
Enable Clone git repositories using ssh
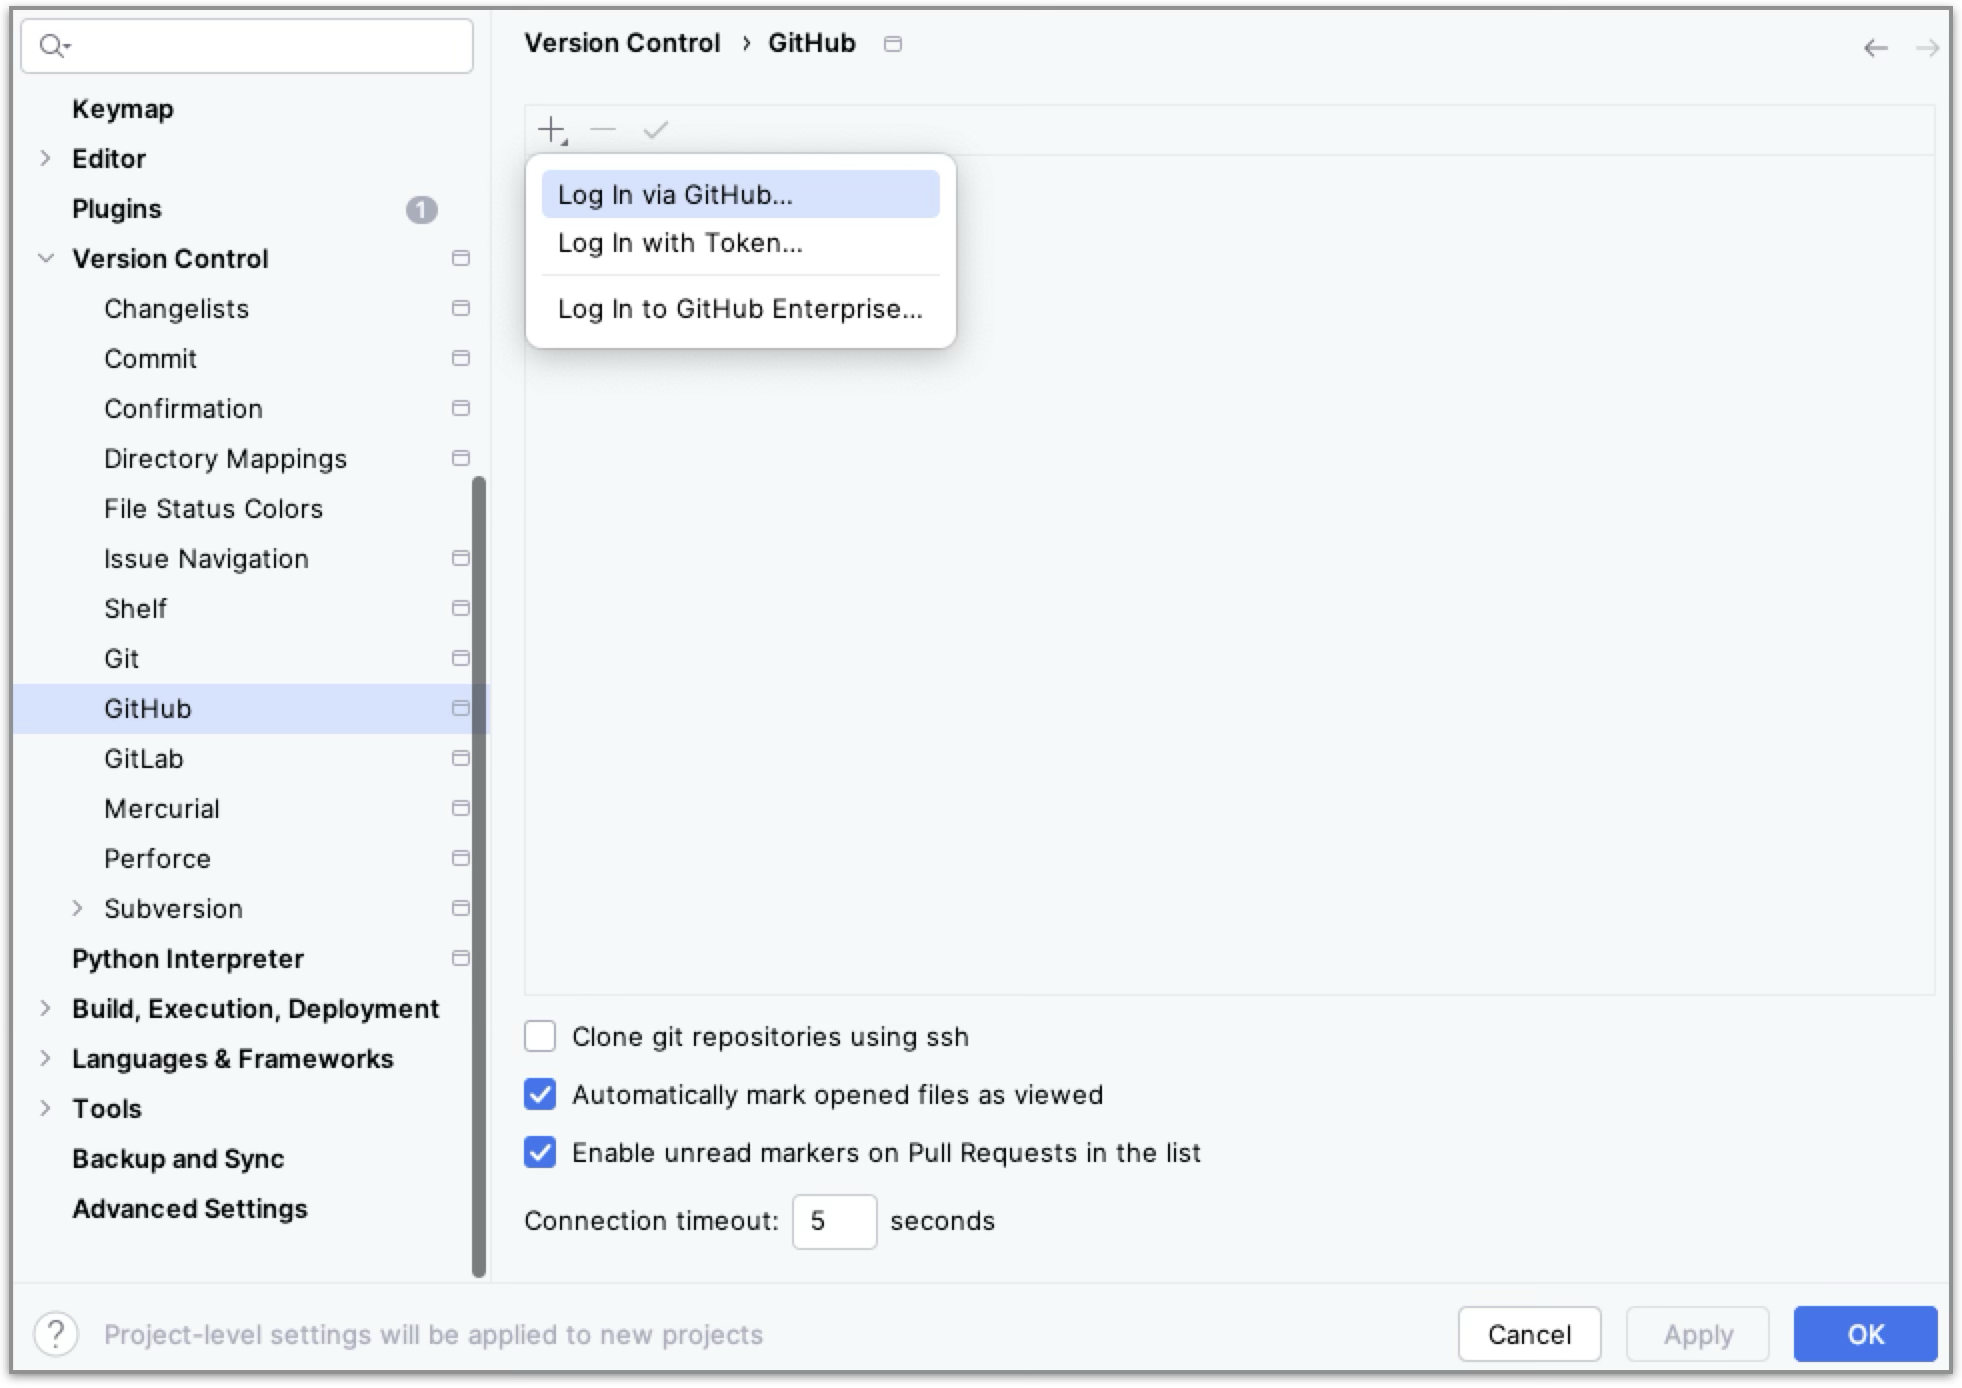point(540,1036)
